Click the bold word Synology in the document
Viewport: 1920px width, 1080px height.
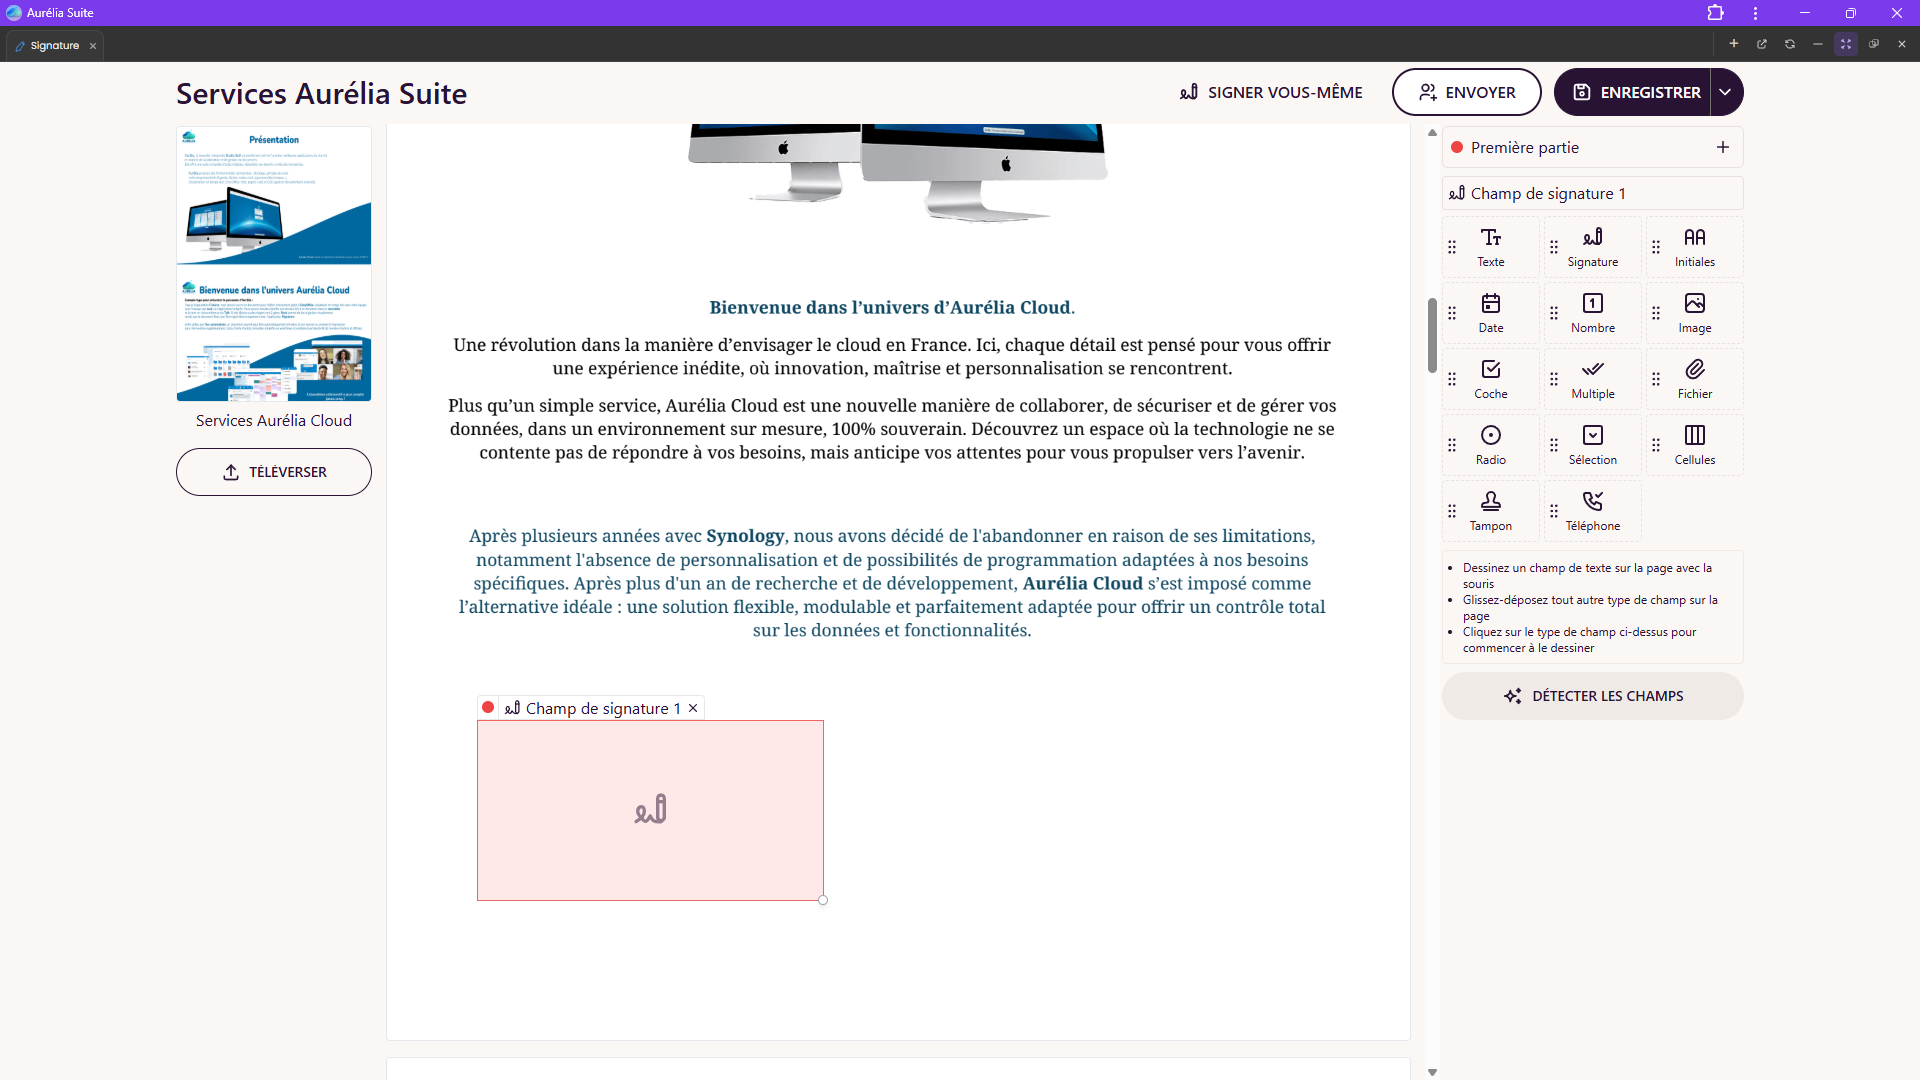click(x=745, y=536)
